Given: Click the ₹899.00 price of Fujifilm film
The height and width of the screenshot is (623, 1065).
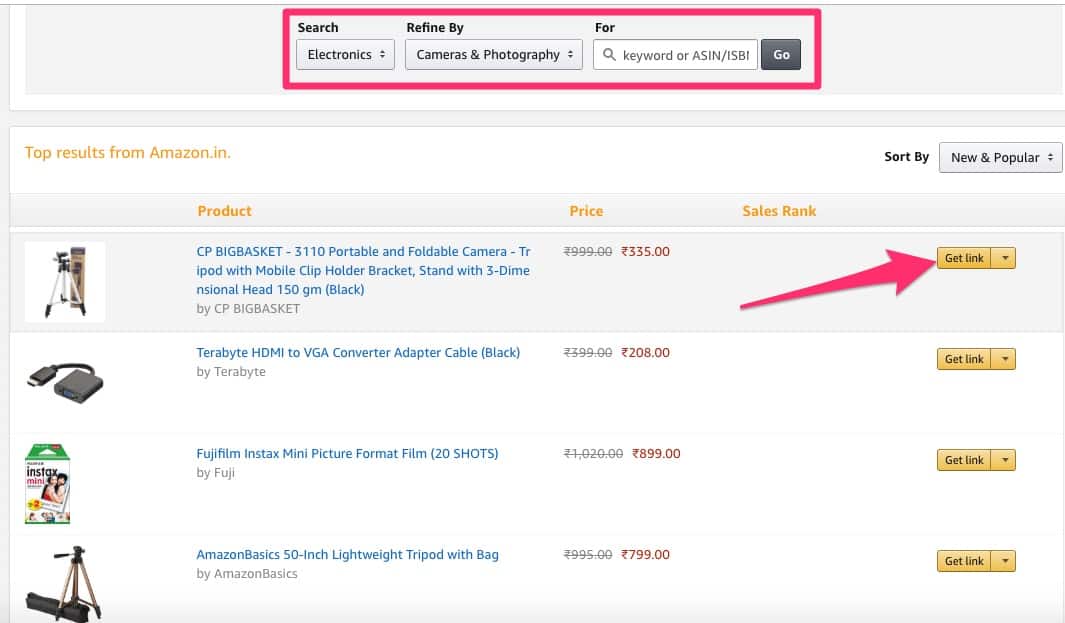Looking at the screenshot, I should pyautogui.click(x=656, y=454).
